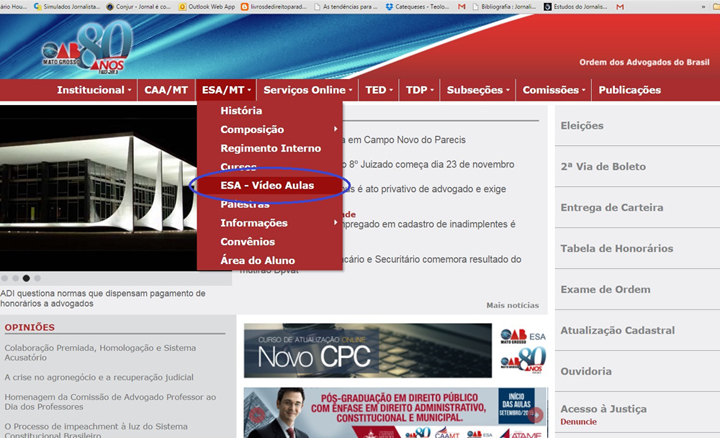This screenshot has width=720, height=438.
Task: Open Atualização Cadastral link
Action: pos(618,330)
